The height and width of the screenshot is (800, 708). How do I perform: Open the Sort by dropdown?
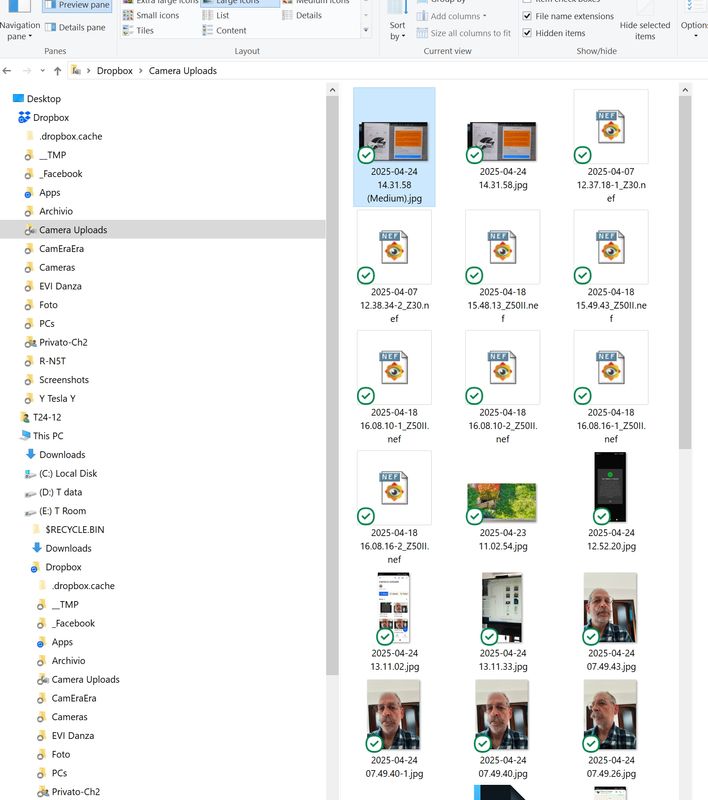coord(398,30)
